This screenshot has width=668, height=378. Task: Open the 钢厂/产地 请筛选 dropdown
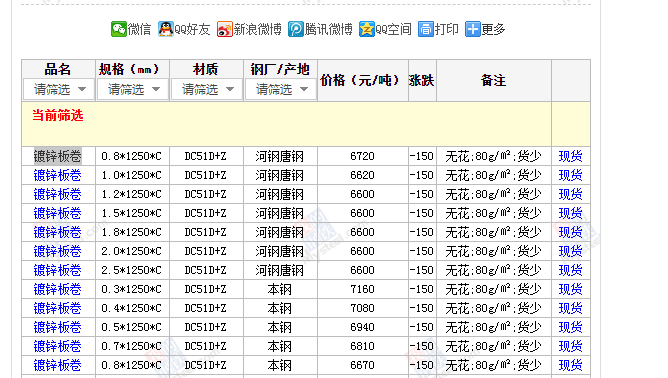click(x=281, y=89)
